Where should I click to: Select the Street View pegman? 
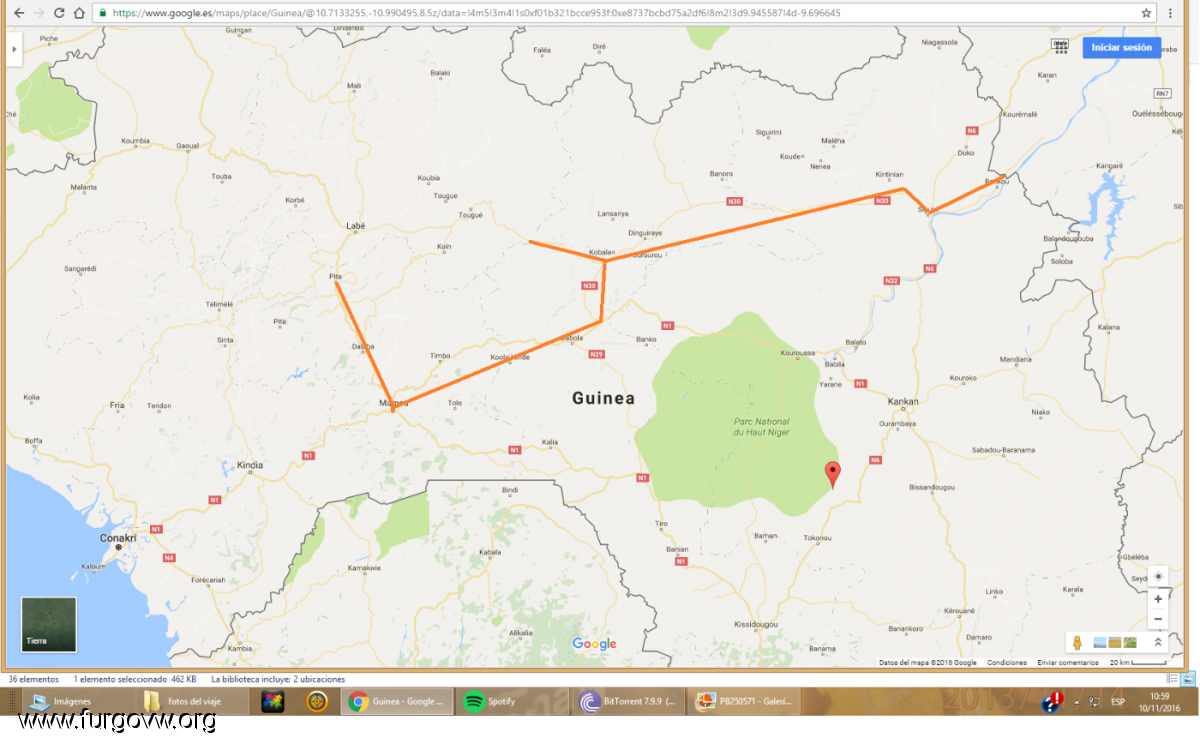point(1077,642)
